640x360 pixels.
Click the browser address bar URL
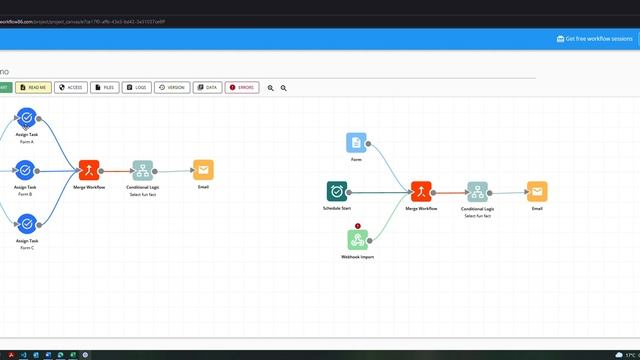pos(82,22)
